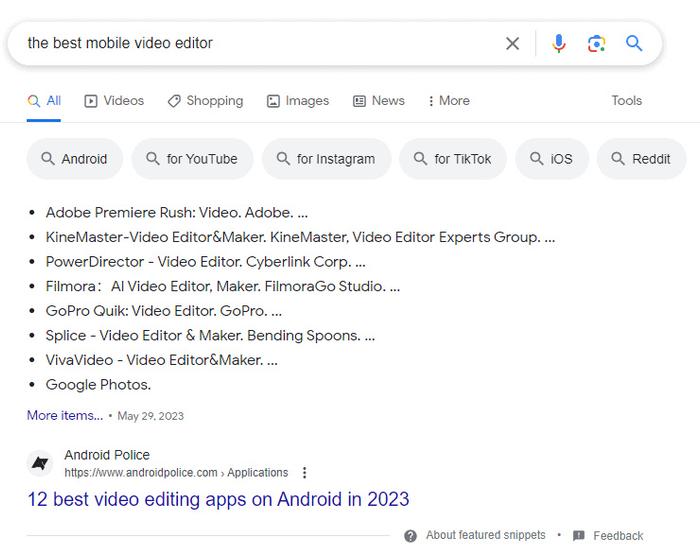Click the Android Police source name

[107, 455]
